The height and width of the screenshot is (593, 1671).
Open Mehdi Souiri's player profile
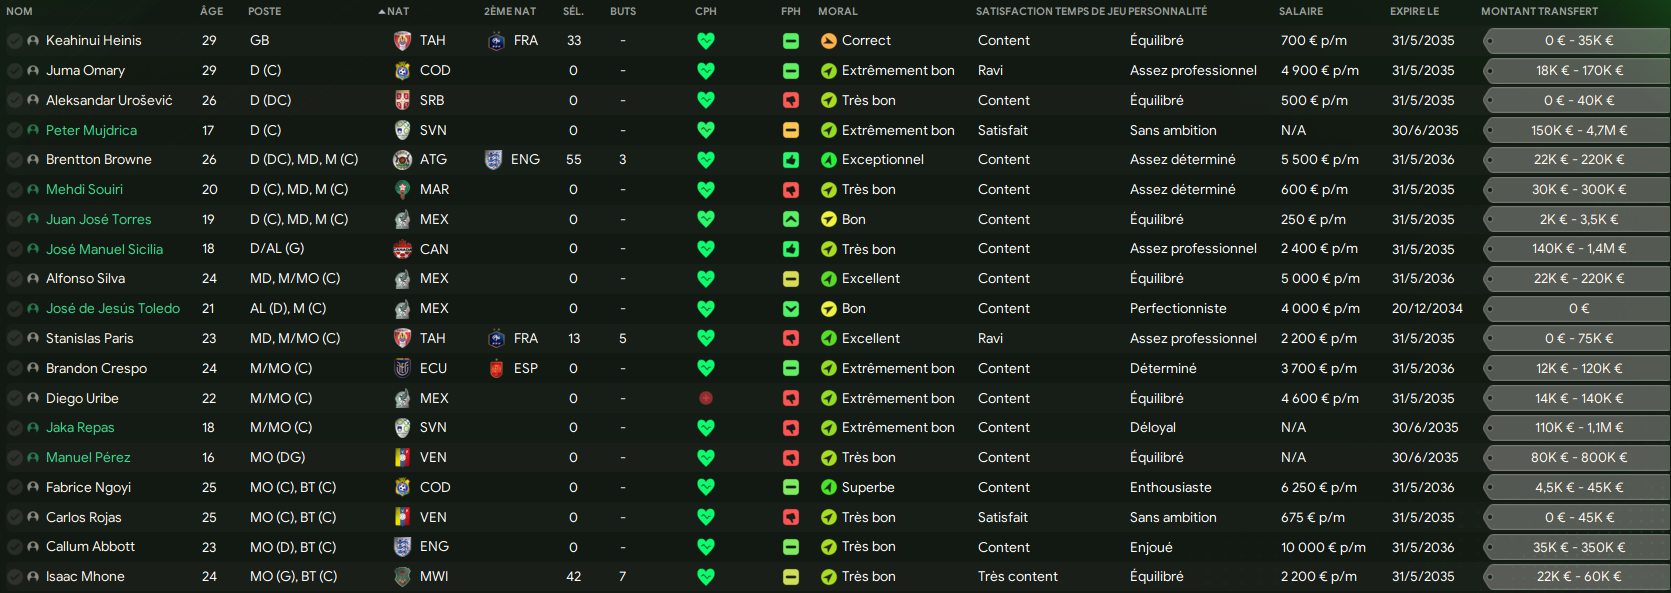coord(84,190)
